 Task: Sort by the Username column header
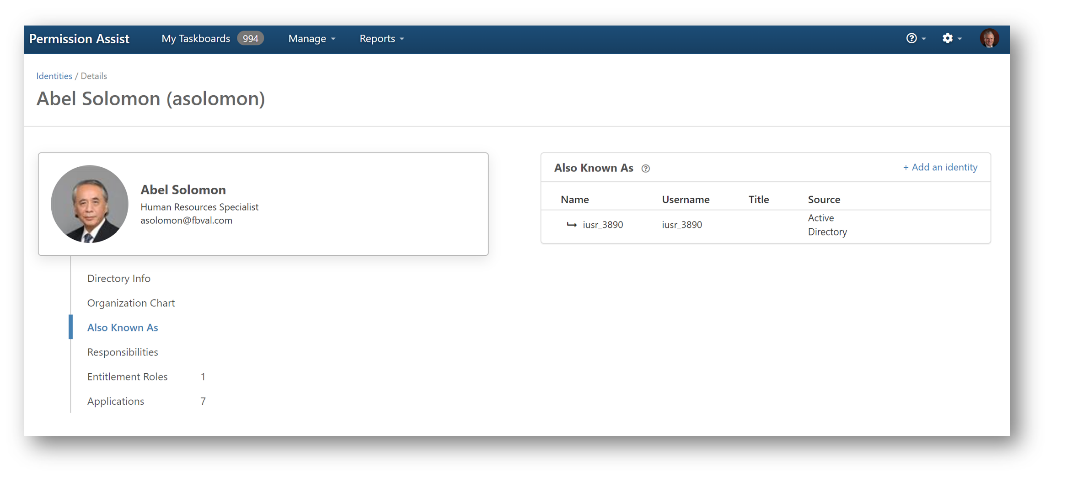point(685,200)
